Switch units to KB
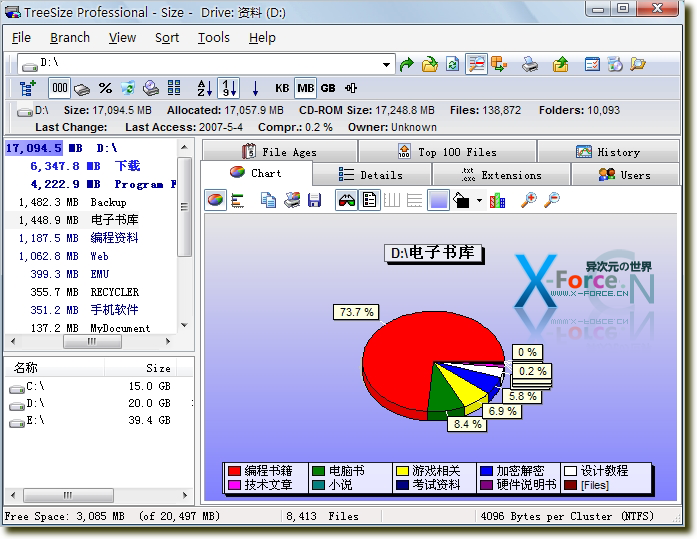Viewport: 697px width, 539px height. (x=282, y=88)
